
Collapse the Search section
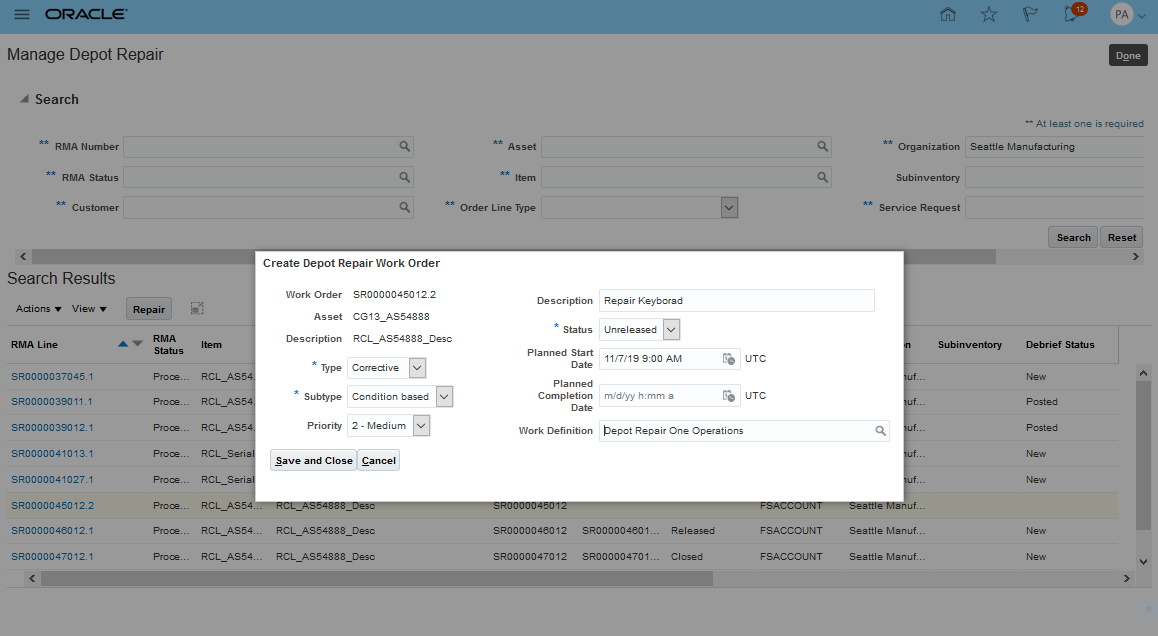click(24, 99)
